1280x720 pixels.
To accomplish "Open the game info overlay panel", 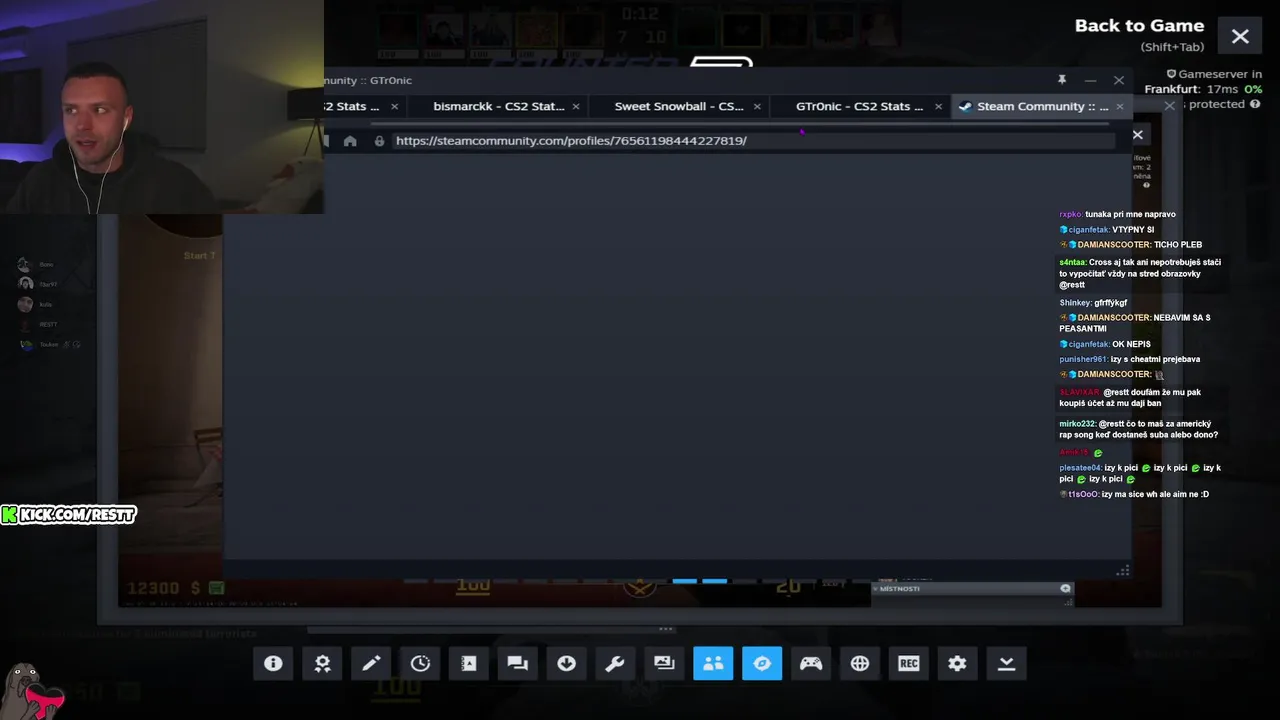I will [x=273, y=663].
